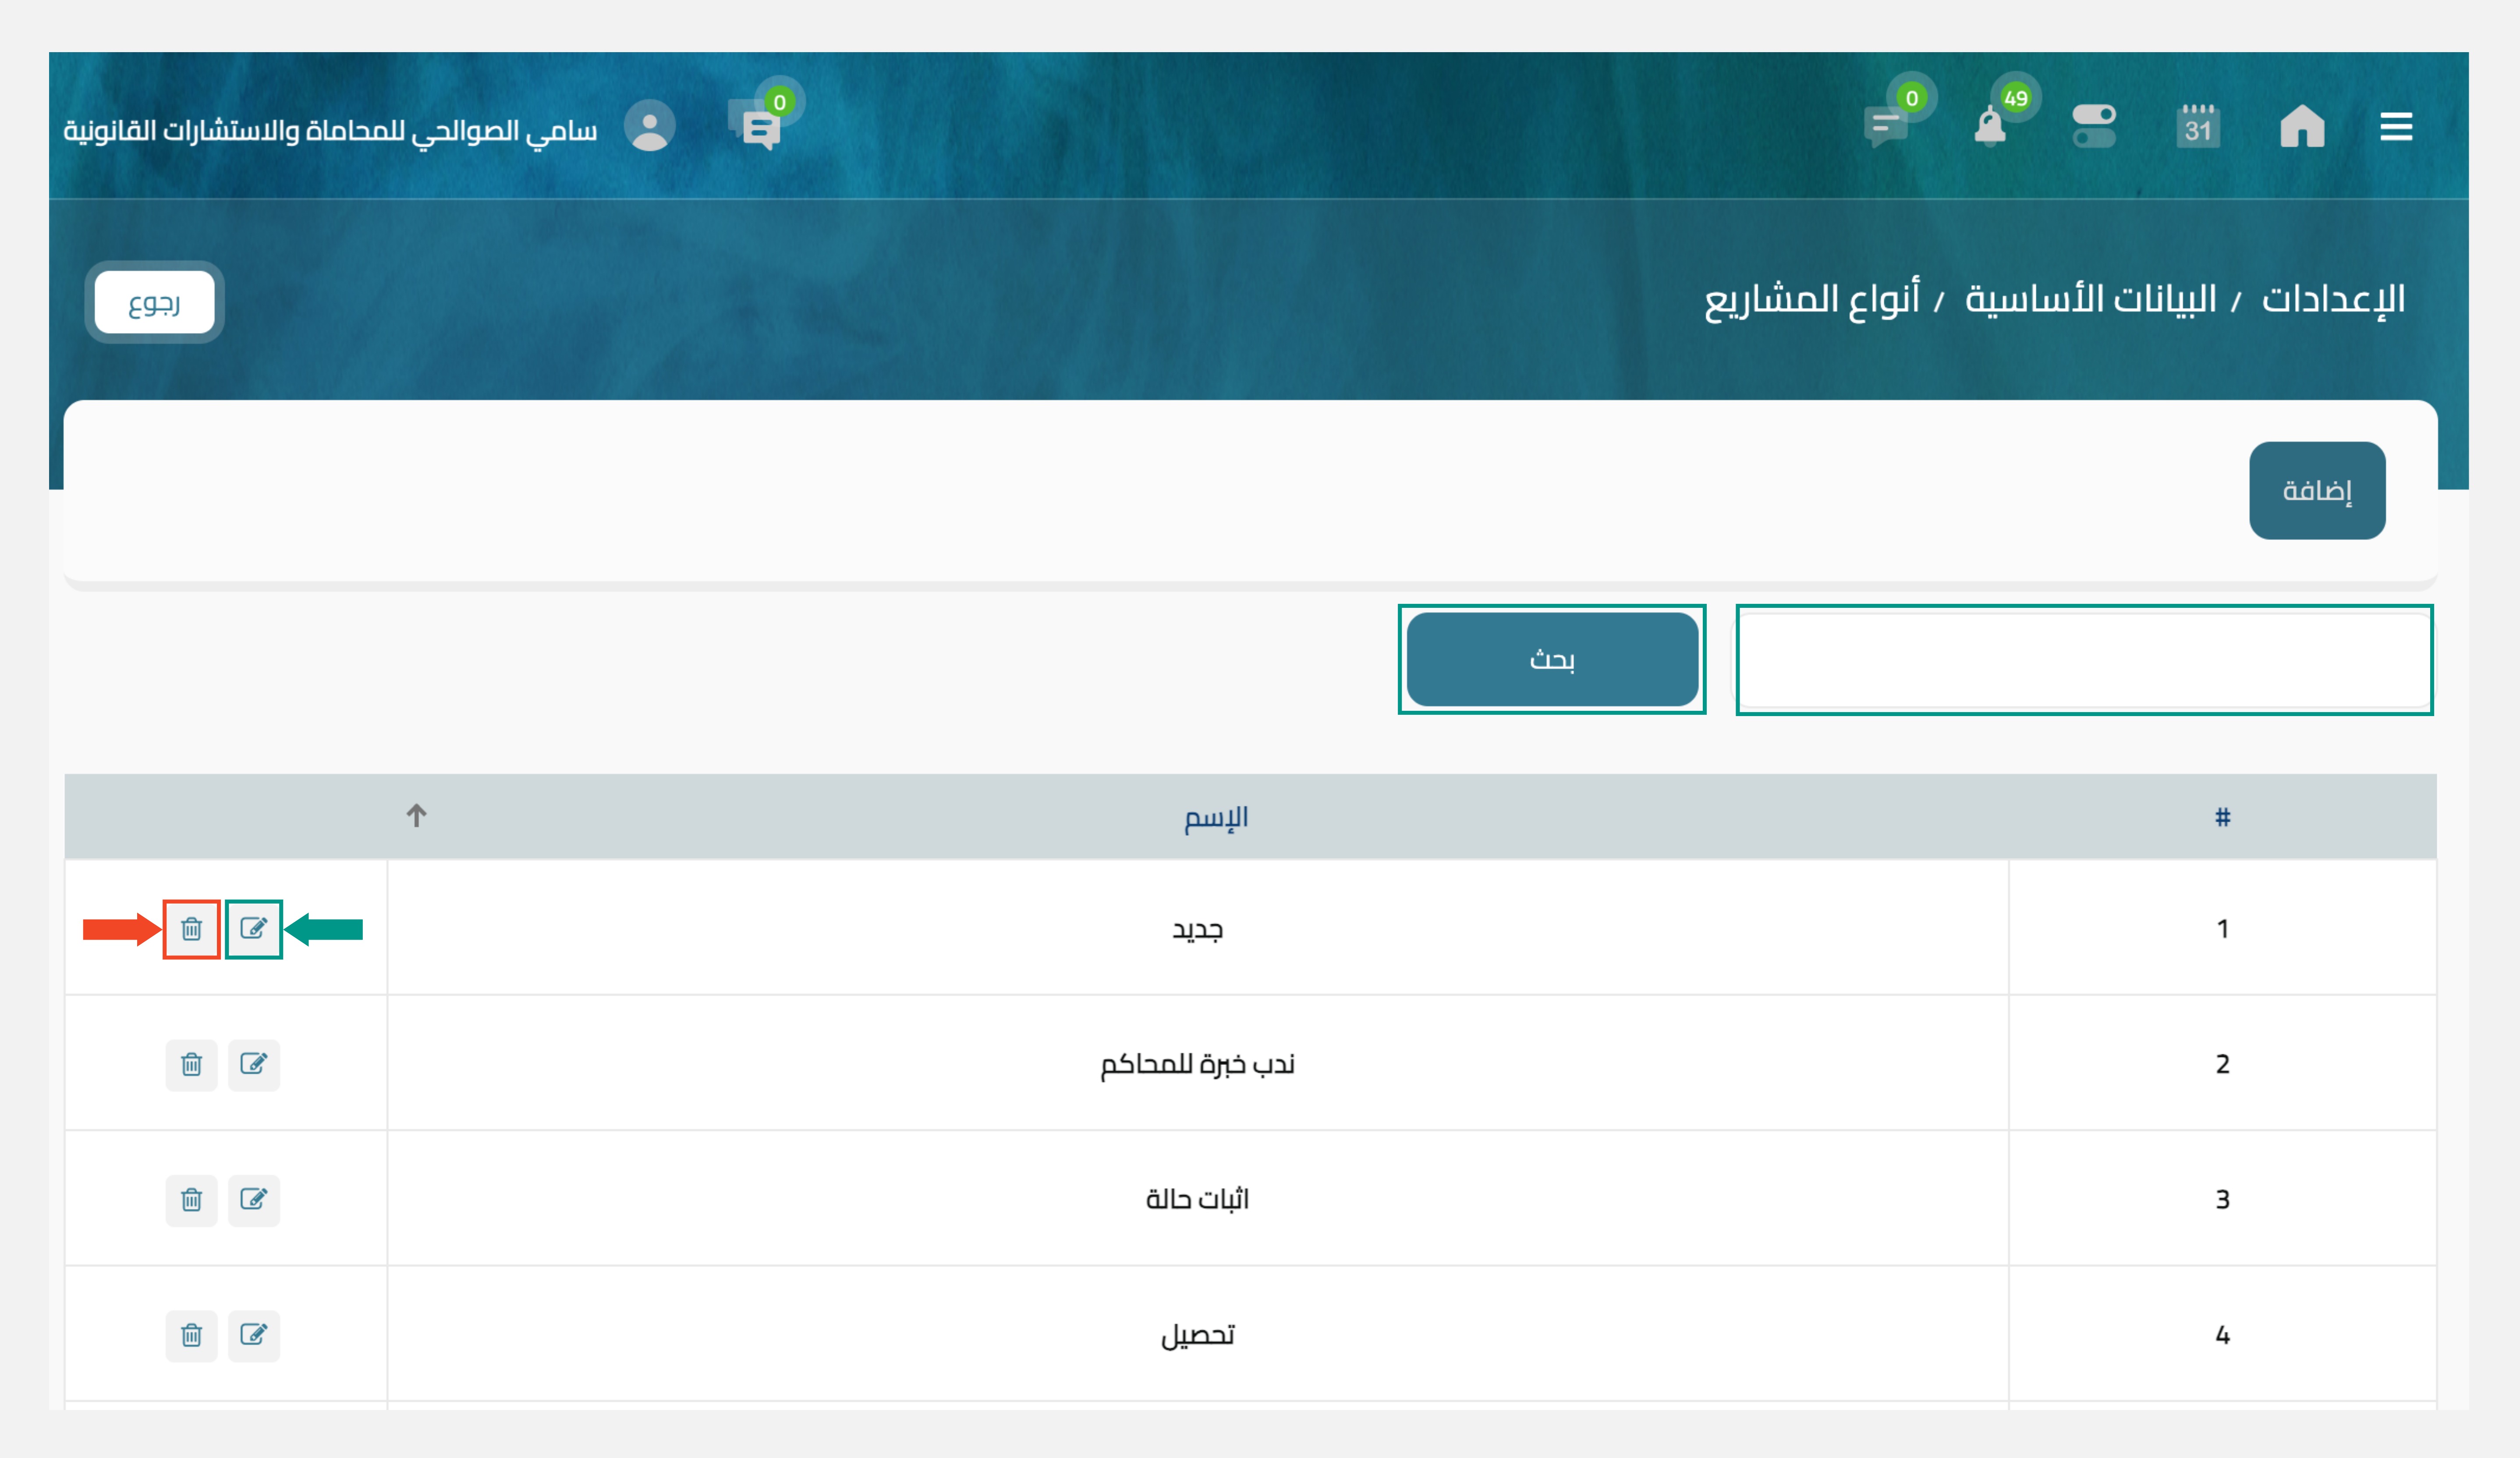Open the calendar 31 icon
2520x1458 pixels.
[2197, 127]
